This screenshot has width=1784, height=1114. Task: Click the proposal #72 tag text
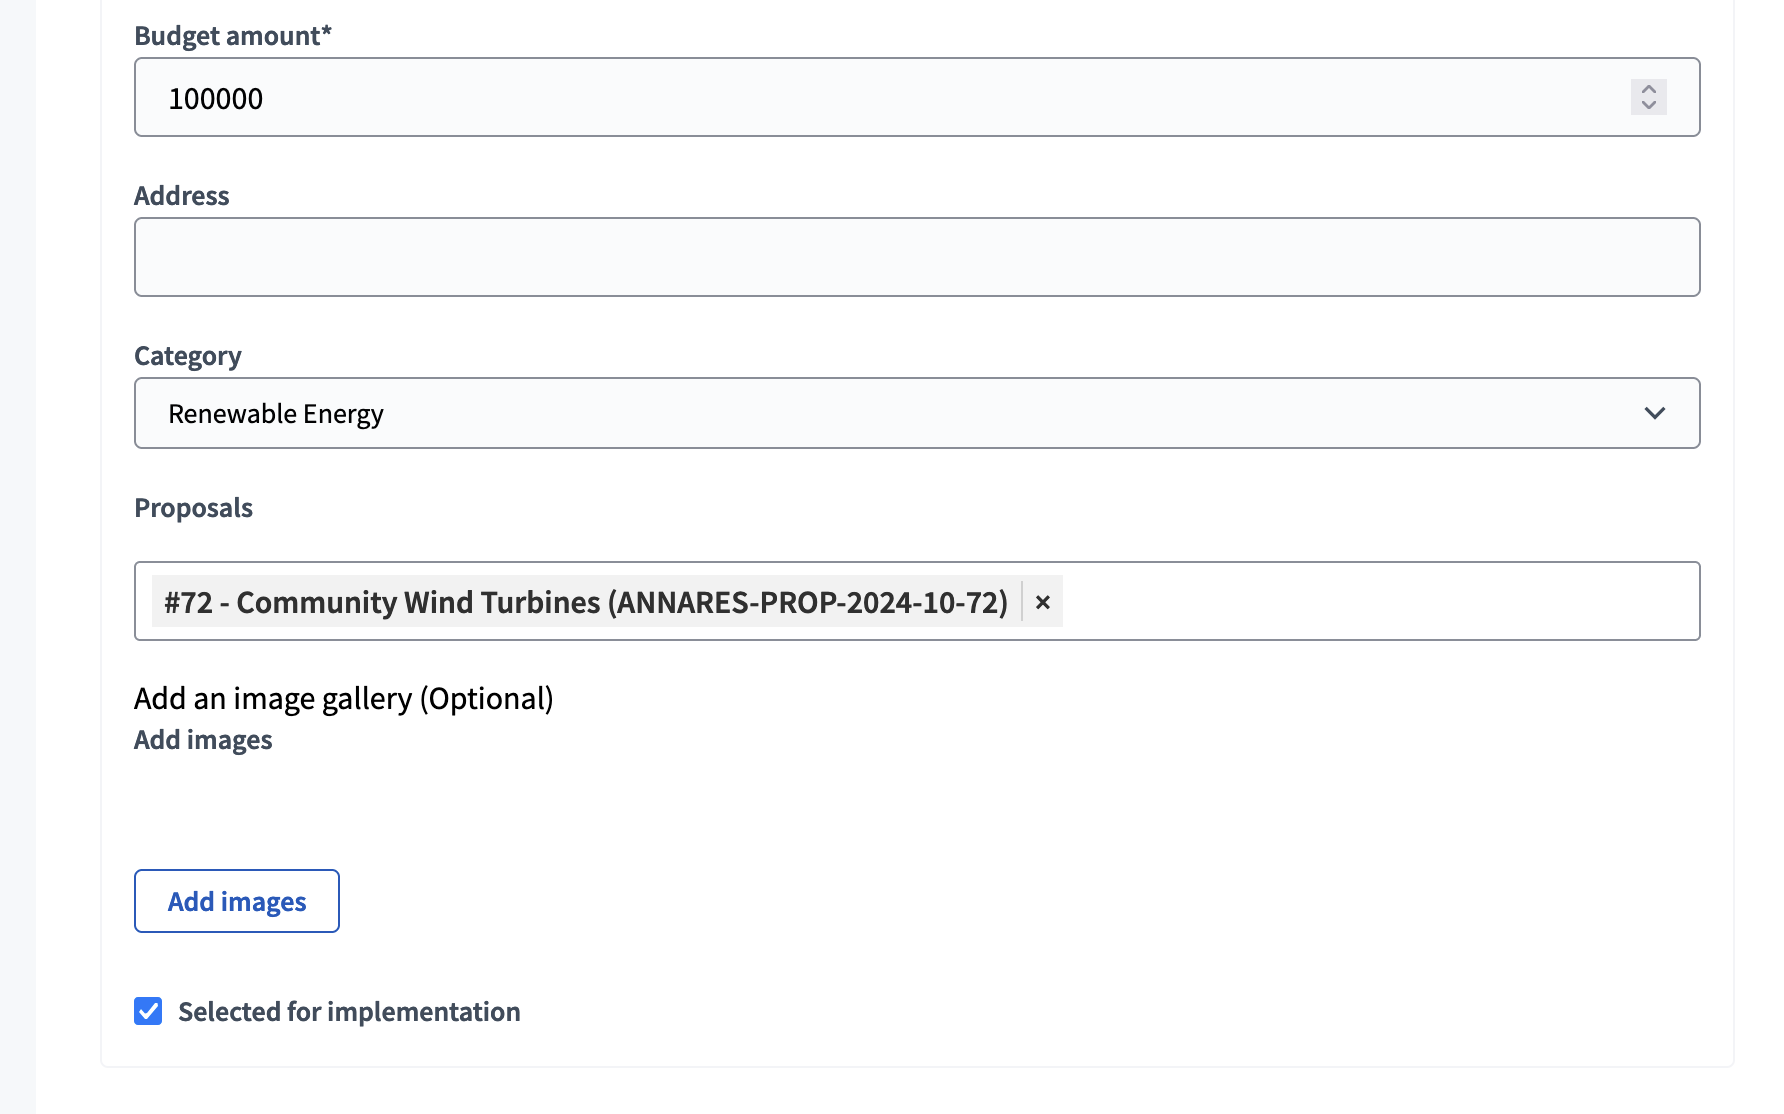585,602
